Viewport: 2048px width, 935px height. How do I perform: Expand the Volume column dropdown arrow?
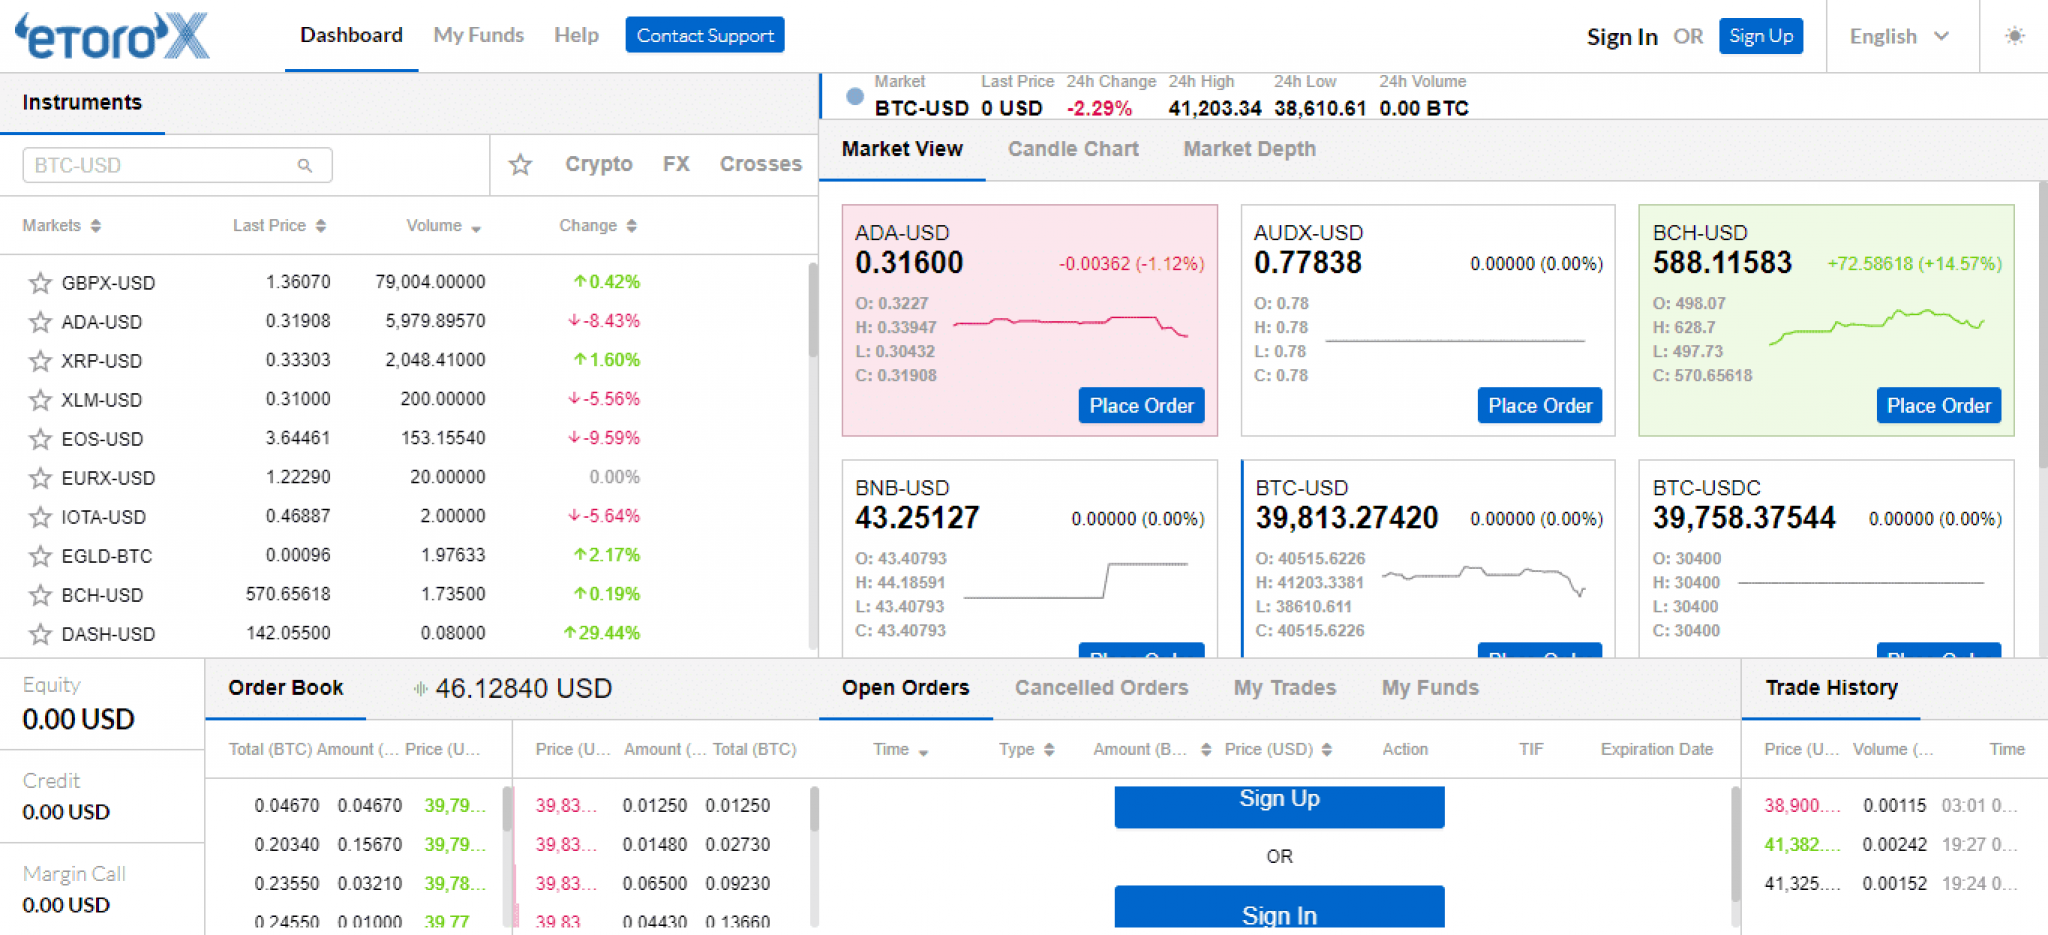[x=475, y=228]
